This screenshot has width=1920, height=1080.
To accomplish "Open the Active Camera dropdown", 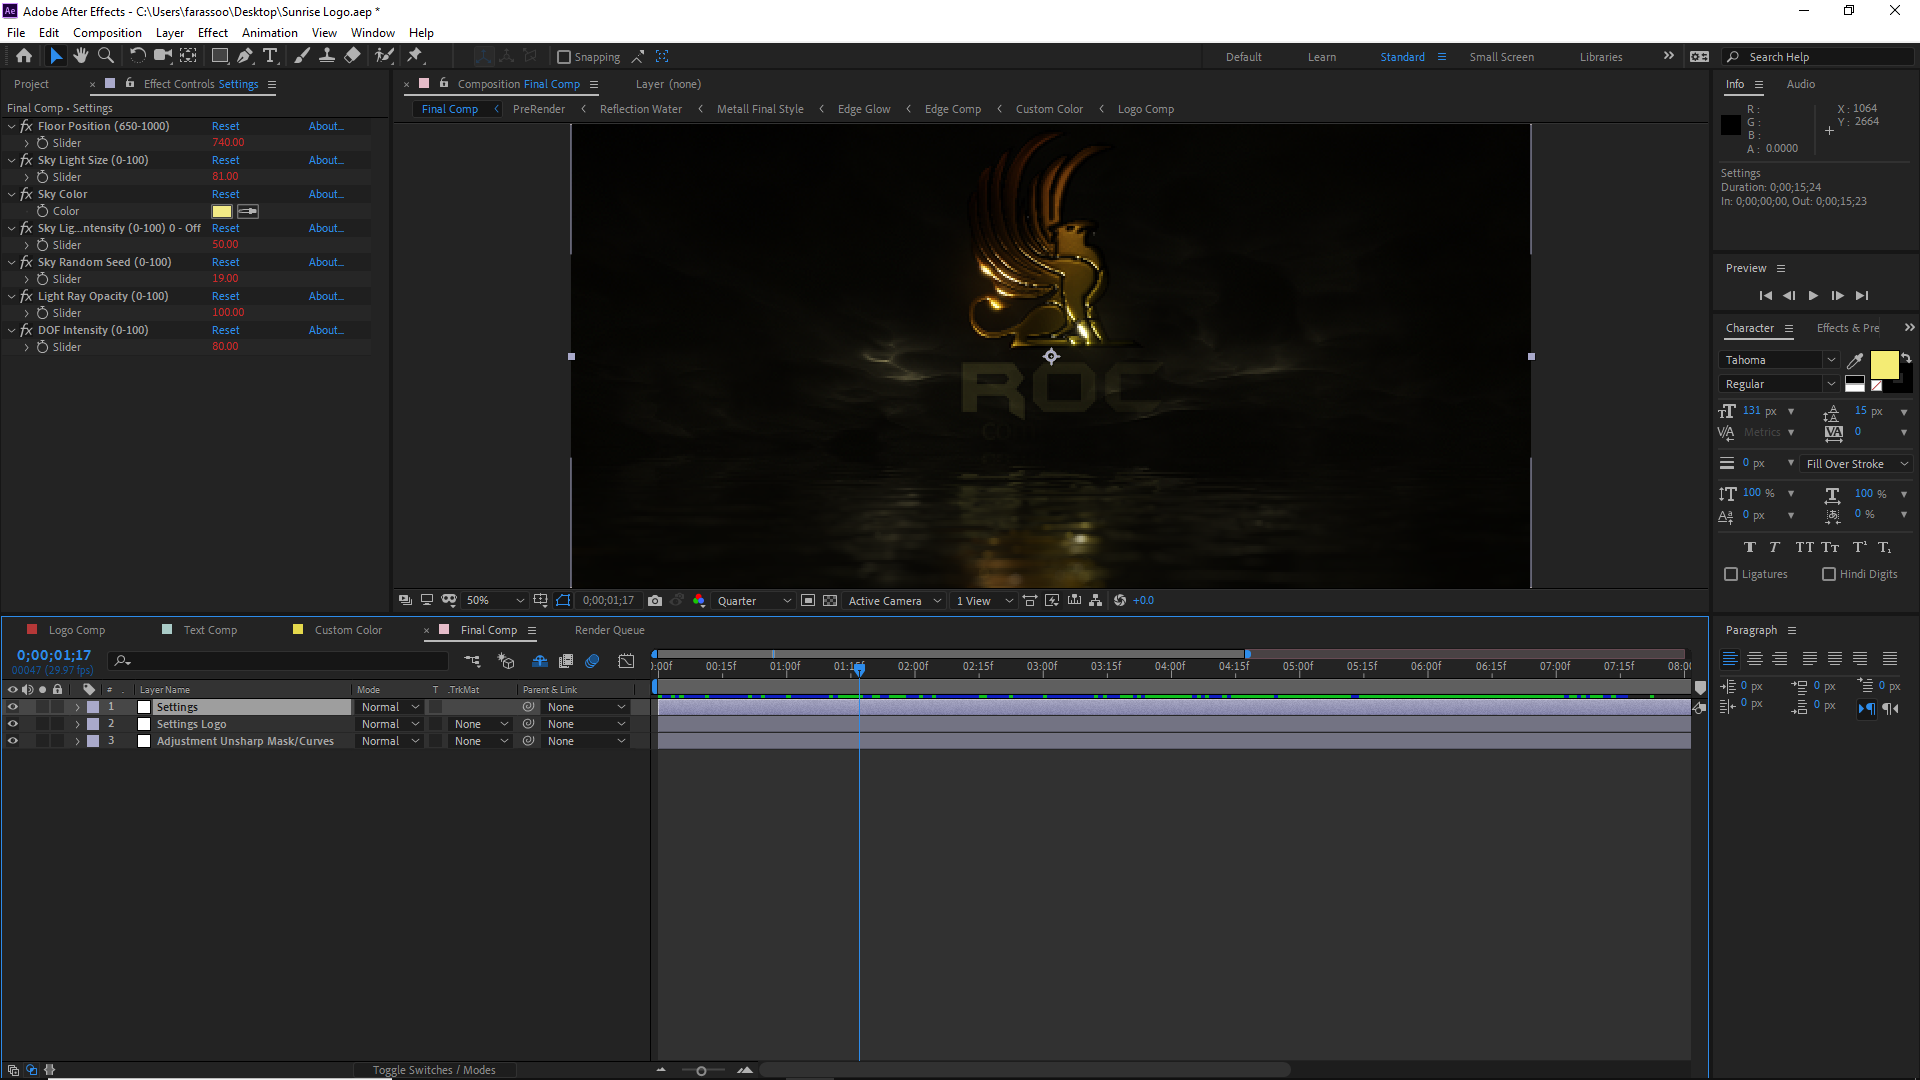I will pyautogui.click(x=894, y=600).
